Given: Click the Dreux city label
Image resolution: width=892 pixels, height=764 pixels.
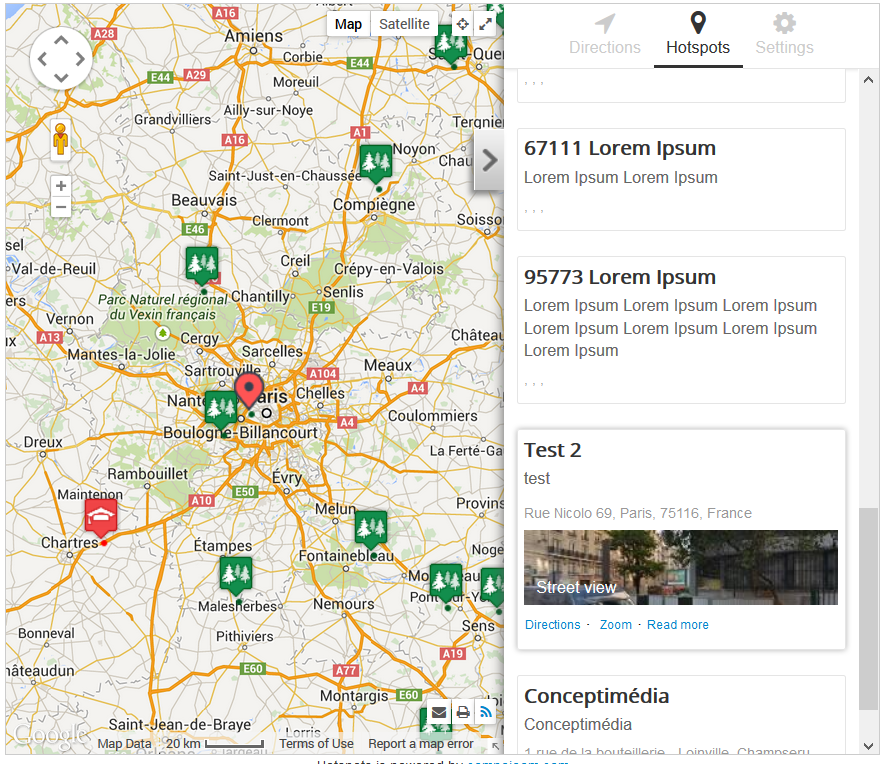Looking at the screenshot, I should (43, 442).
